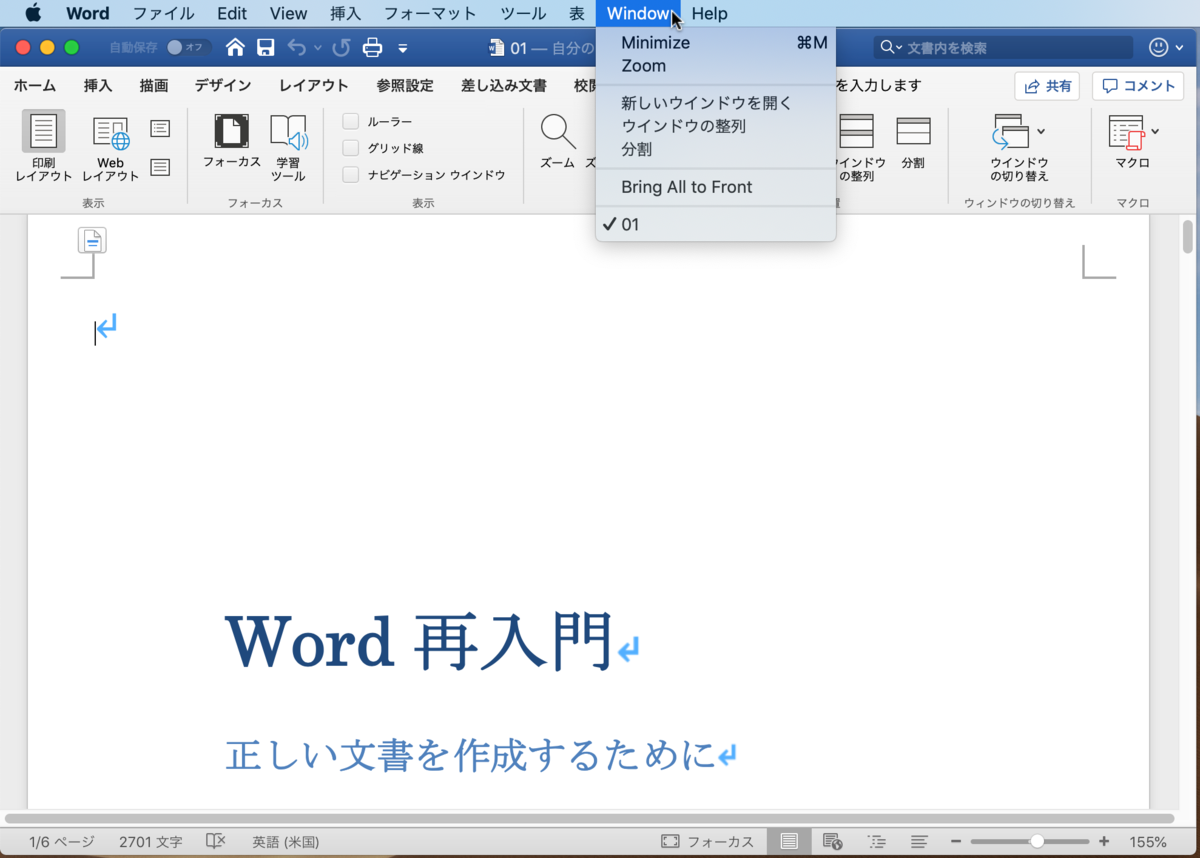The height and width of the screenshot is (858, 1200).
Task: Click the 155% zoom level
Action: 1148,842
